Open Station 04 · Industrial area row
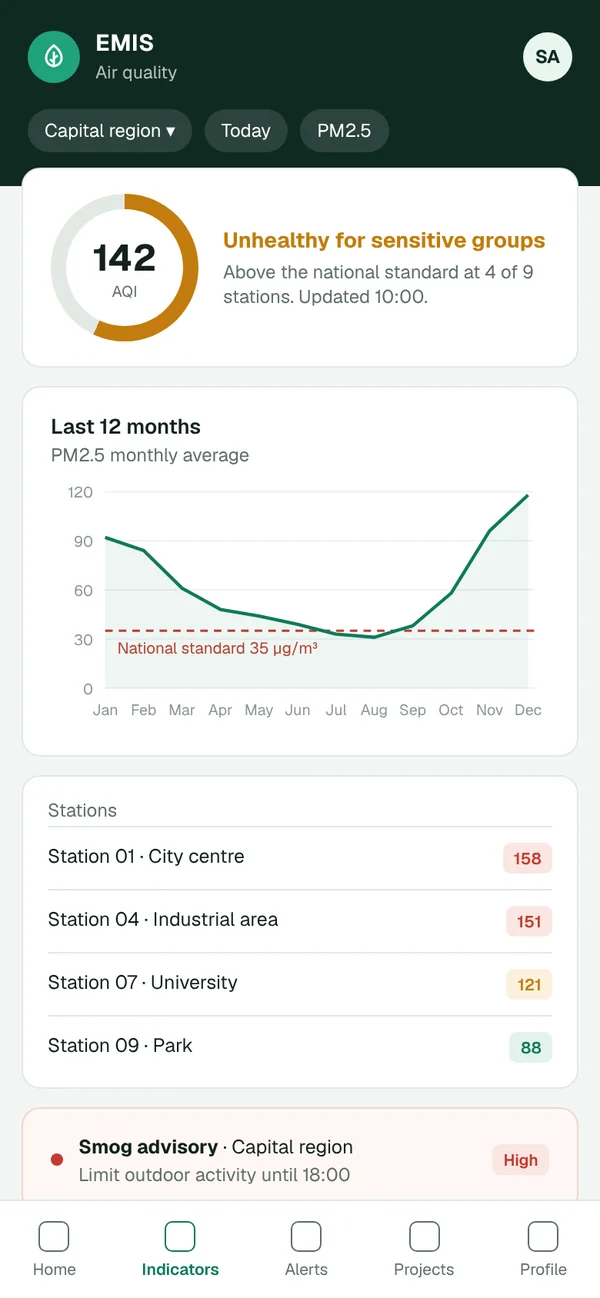600x1298 pixels. tap(300, 921)
